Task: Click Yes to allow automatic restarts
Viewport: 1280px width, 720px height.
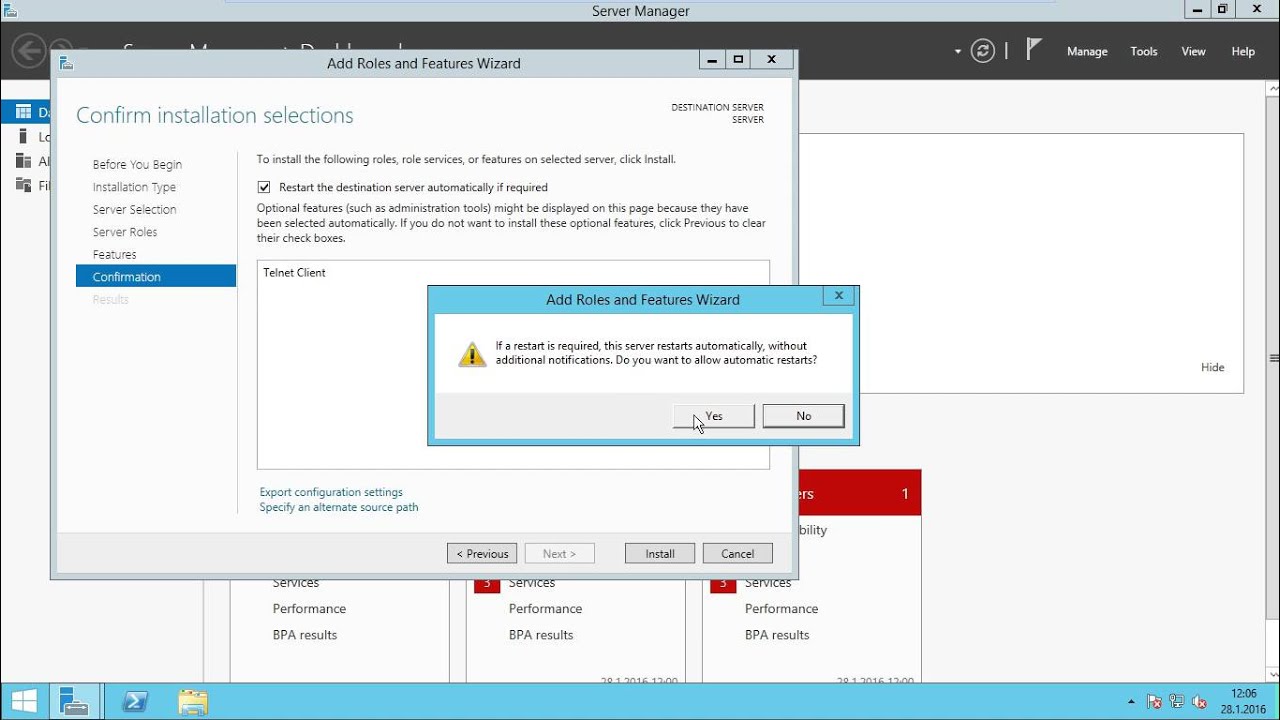Action: click(x=714, y=416)
